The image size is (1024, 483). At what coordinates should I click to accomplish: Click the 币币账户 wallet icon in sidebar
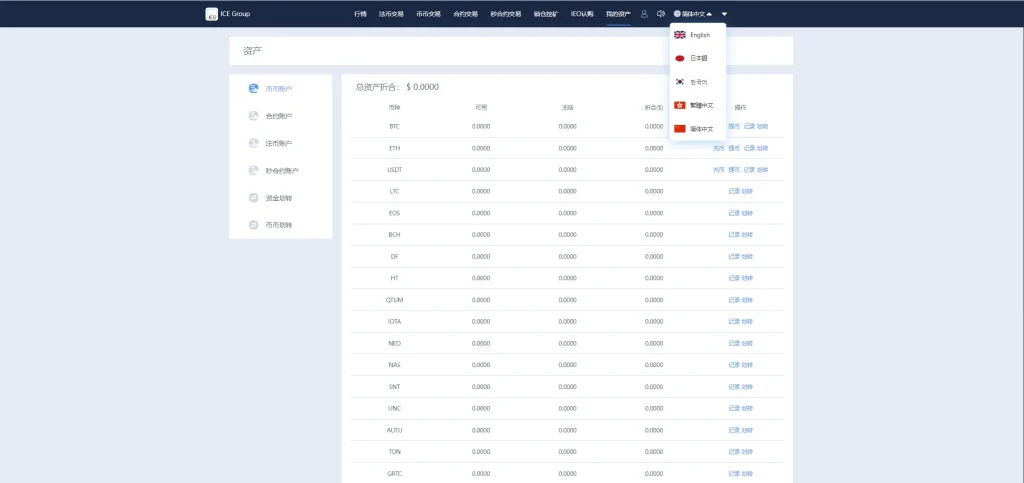tap(254, 89)
